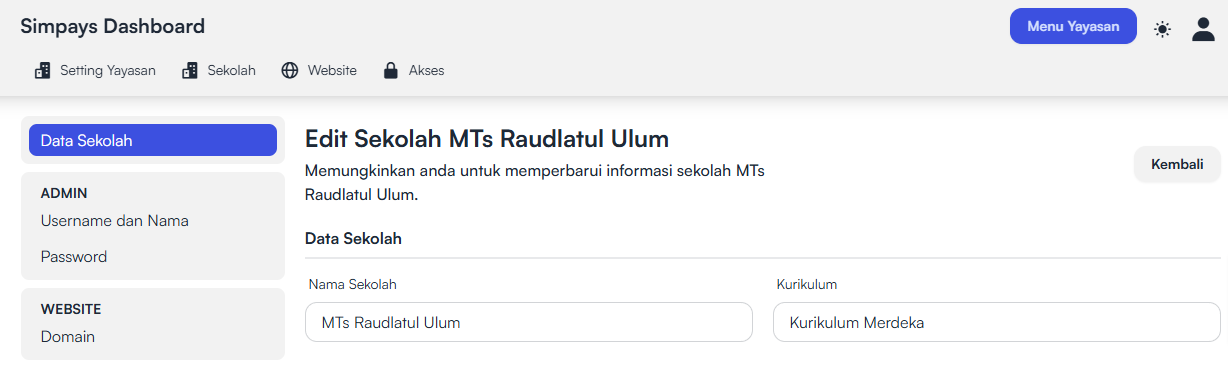This screenshot has width=1228, height=371.
Task: Click the Kurikulum field showing Kurikulum Merdeka
Action: click(x=997, y=322)
